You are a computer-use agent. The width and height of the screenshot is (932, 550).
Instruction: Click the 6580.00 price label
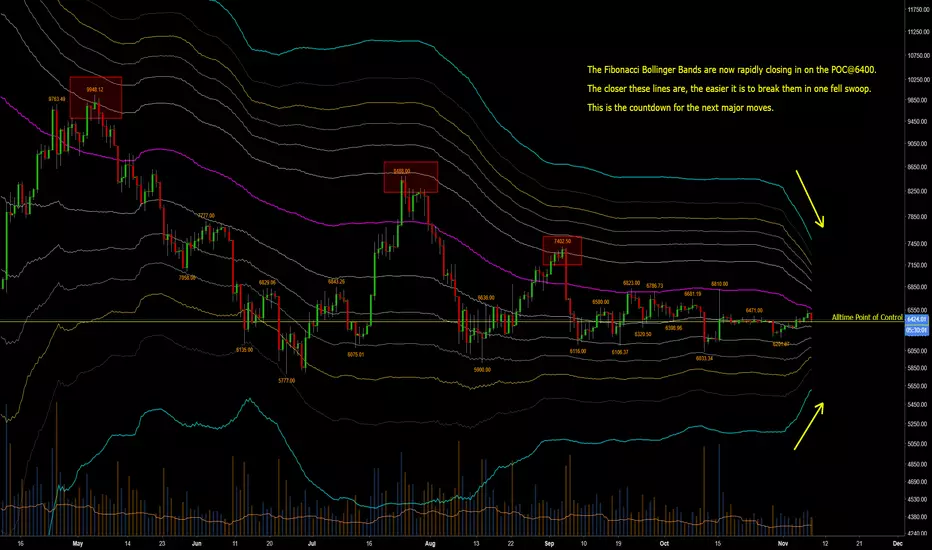(x=601, y=302)
